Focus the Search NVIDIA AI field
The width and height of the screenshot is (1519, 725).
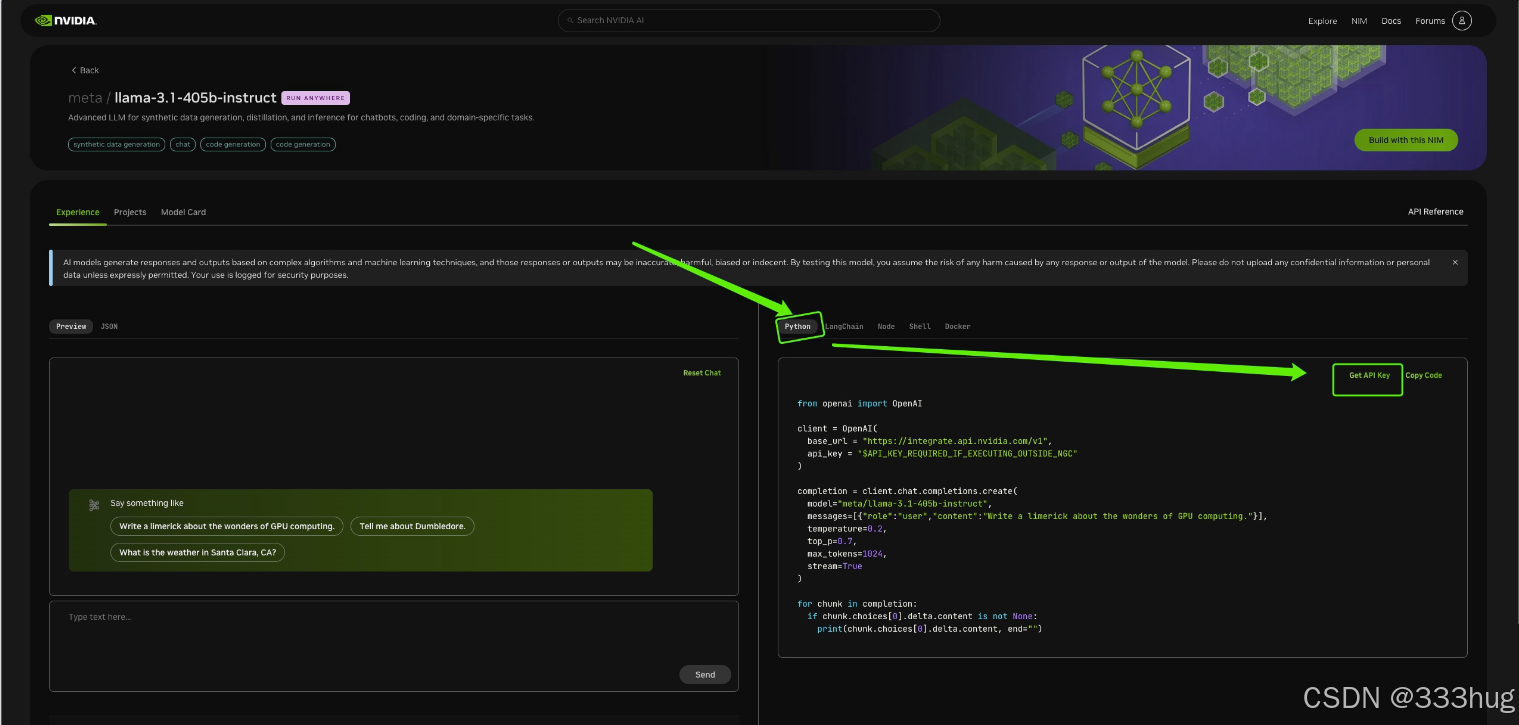pos(749,20)
